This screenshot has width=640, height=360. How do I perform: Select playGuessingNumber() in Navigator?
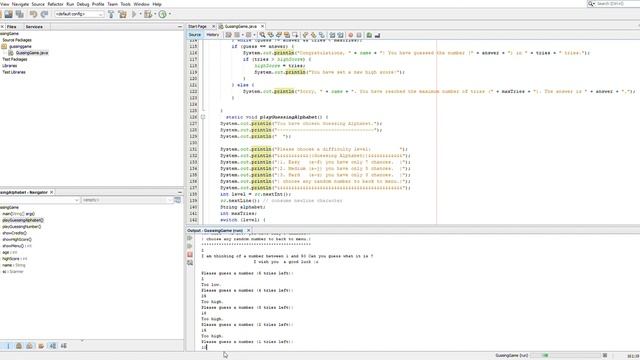[x=22, y=227]
